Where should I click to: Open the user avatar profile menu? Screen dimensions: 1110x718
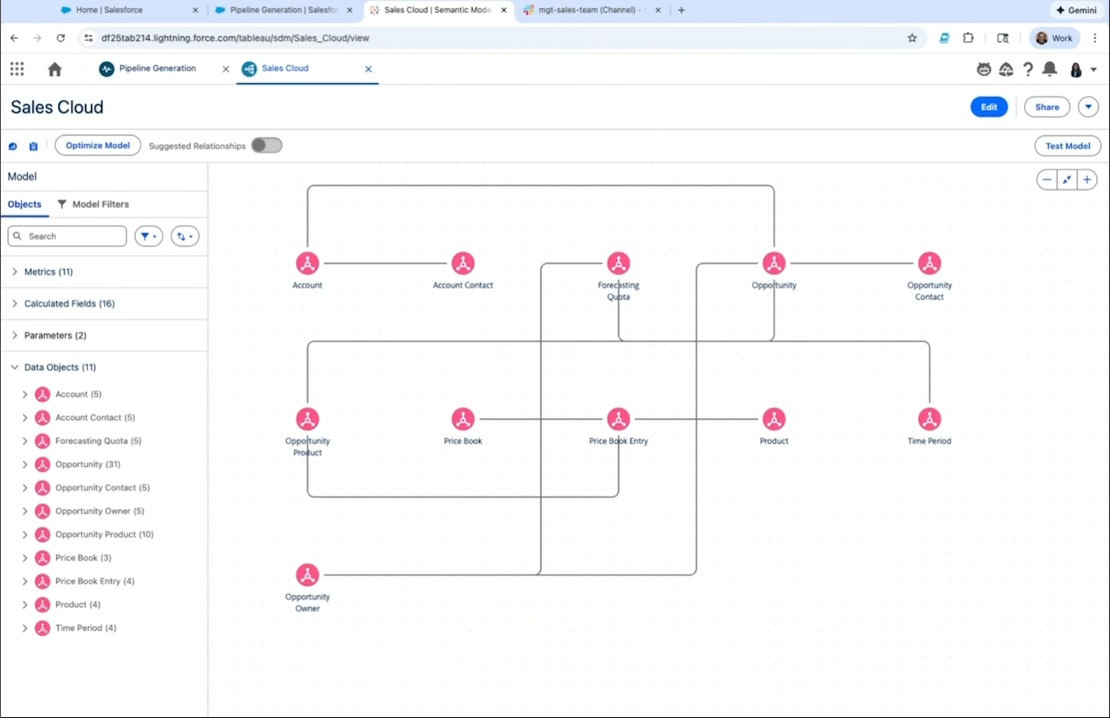(x=1076, y=69)
